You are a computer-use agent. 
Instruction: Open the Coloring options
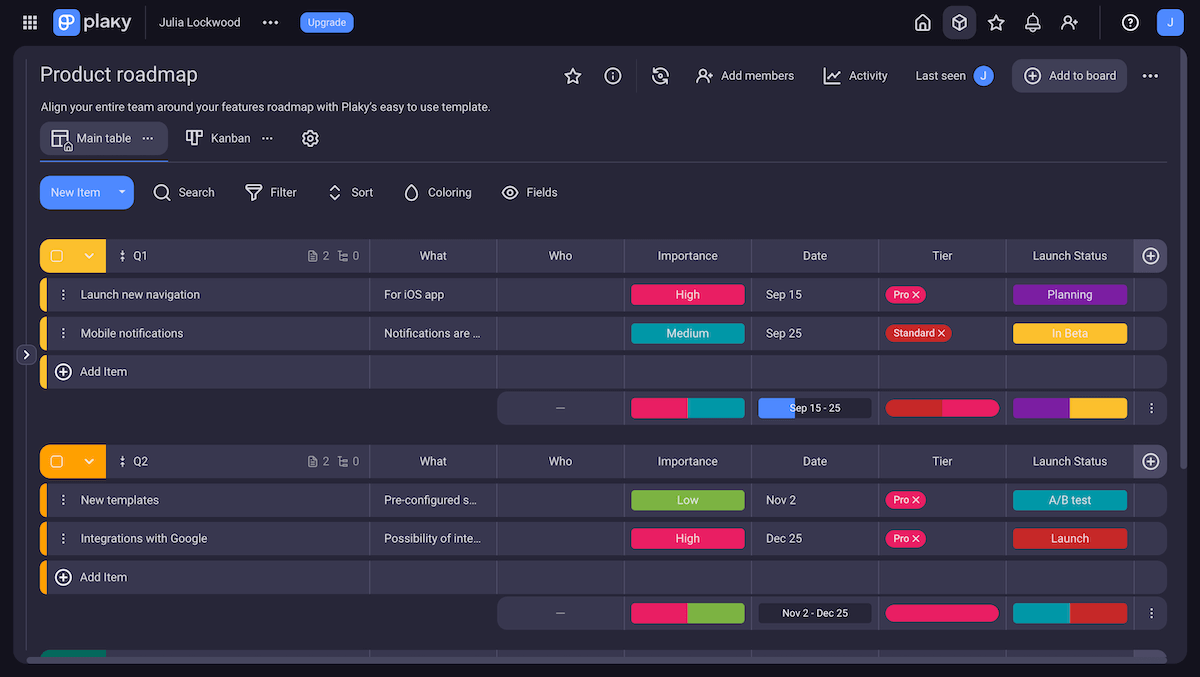tap(437, 192)
